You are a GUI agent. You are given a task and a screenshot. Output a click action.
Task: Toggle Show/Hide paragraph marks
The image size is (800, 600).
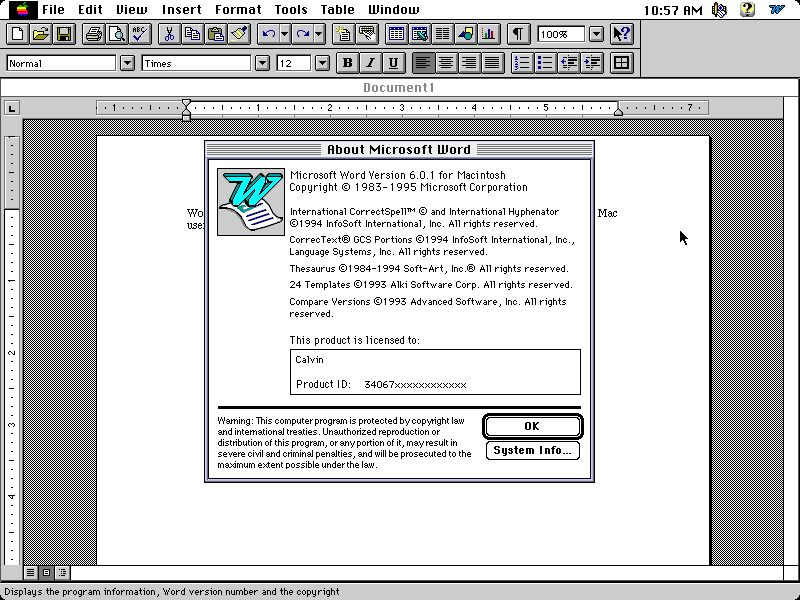coord(518,34)
